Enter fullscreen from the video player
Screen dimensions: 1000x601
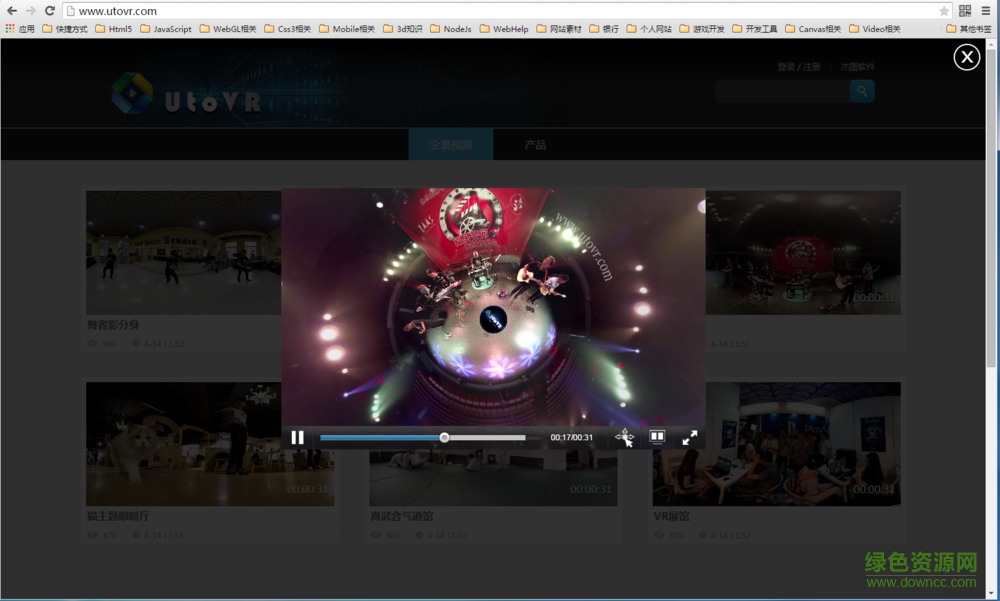pyautogui.click(x=690, y=437)
